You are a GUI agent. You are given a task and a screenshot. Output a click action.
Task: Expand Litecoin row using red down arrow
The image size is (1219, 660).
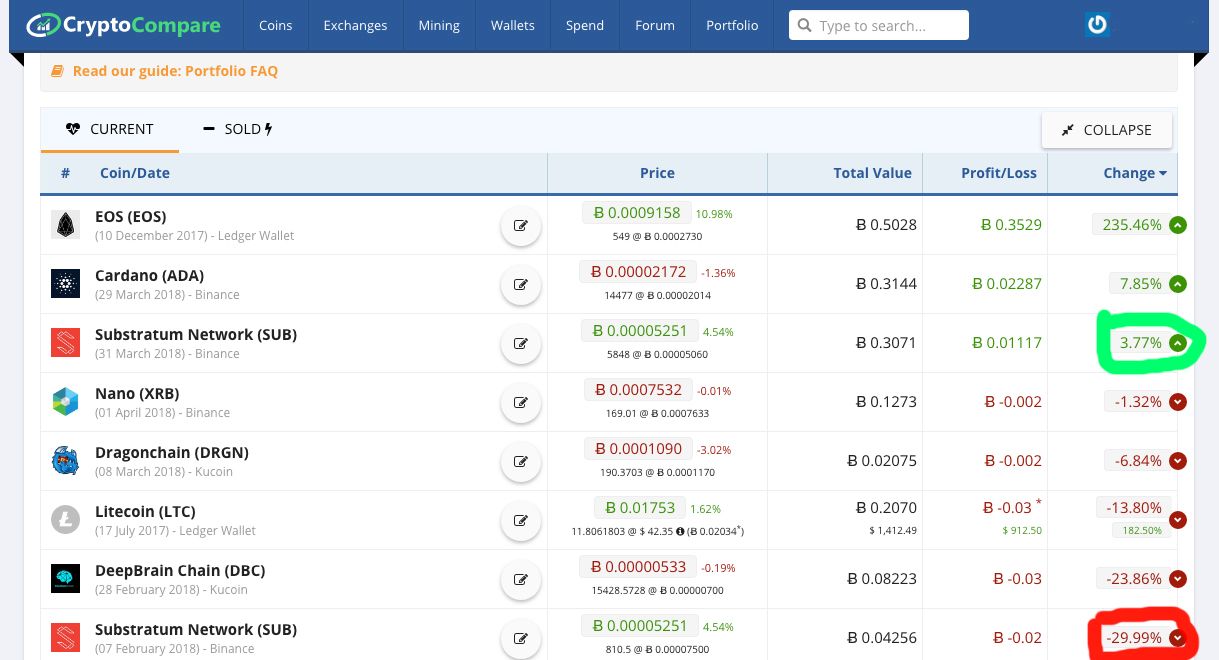[x=1177, y=520]
